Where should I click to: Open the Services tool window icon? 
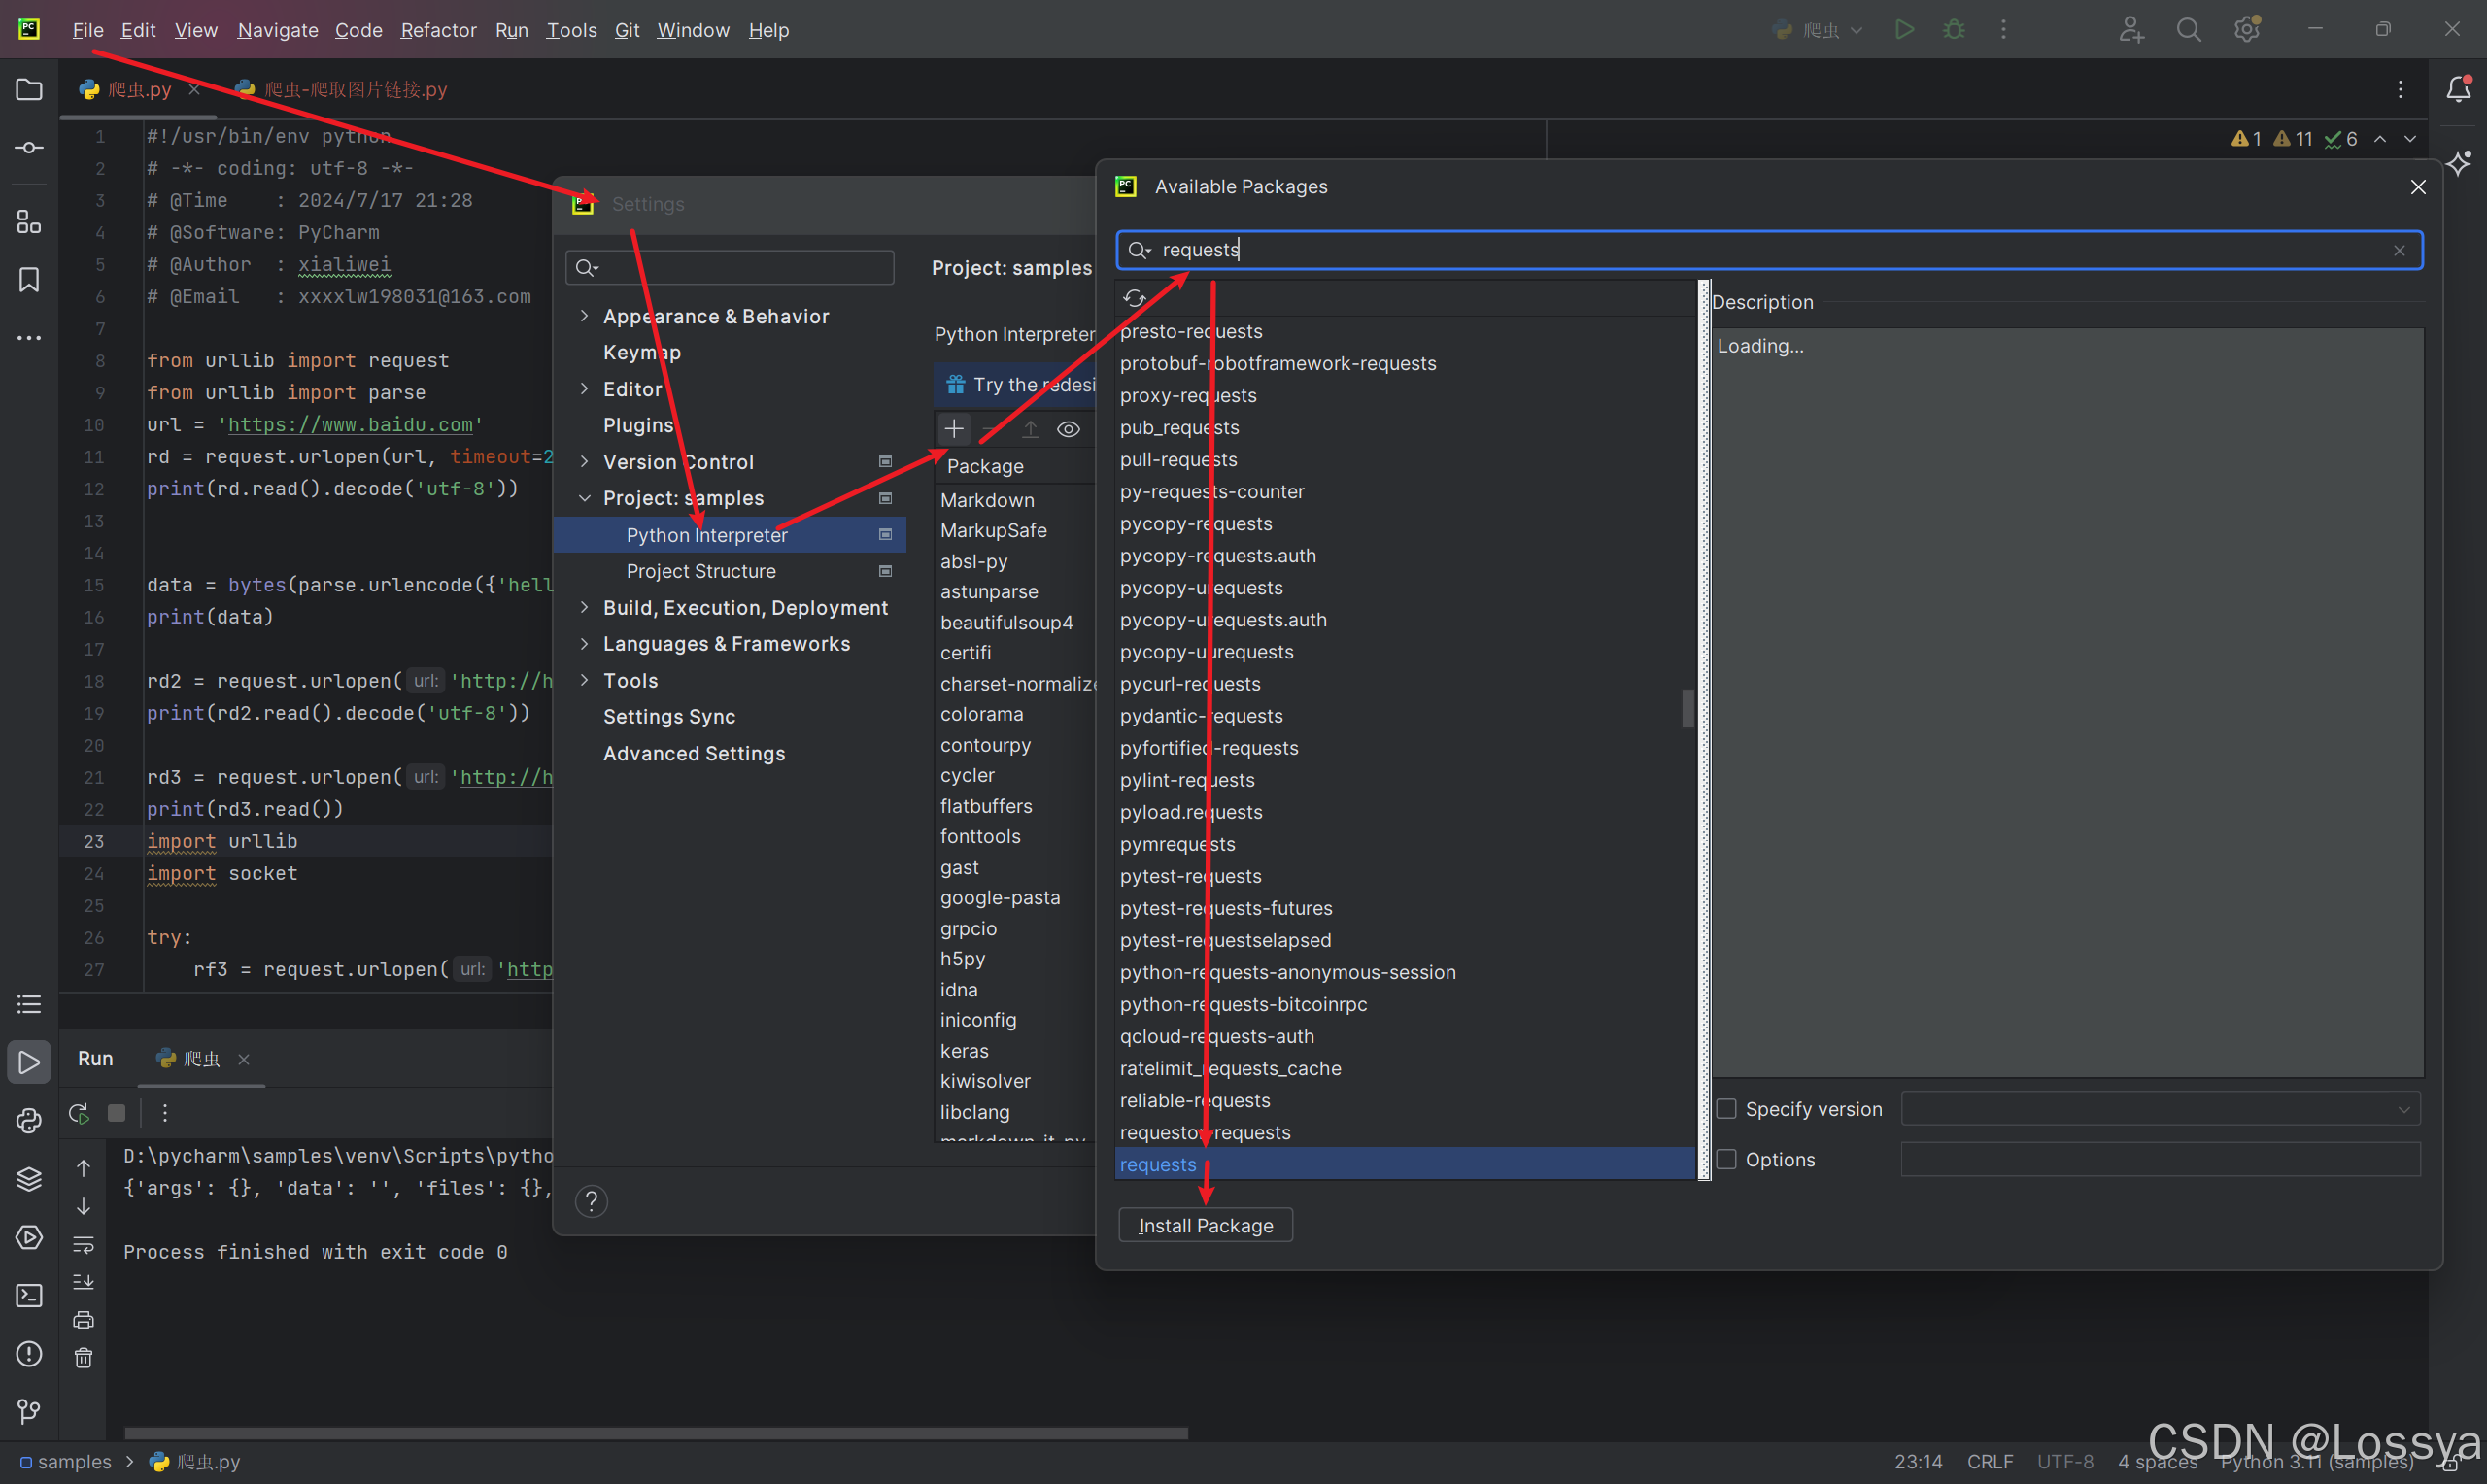(29, 1237)
